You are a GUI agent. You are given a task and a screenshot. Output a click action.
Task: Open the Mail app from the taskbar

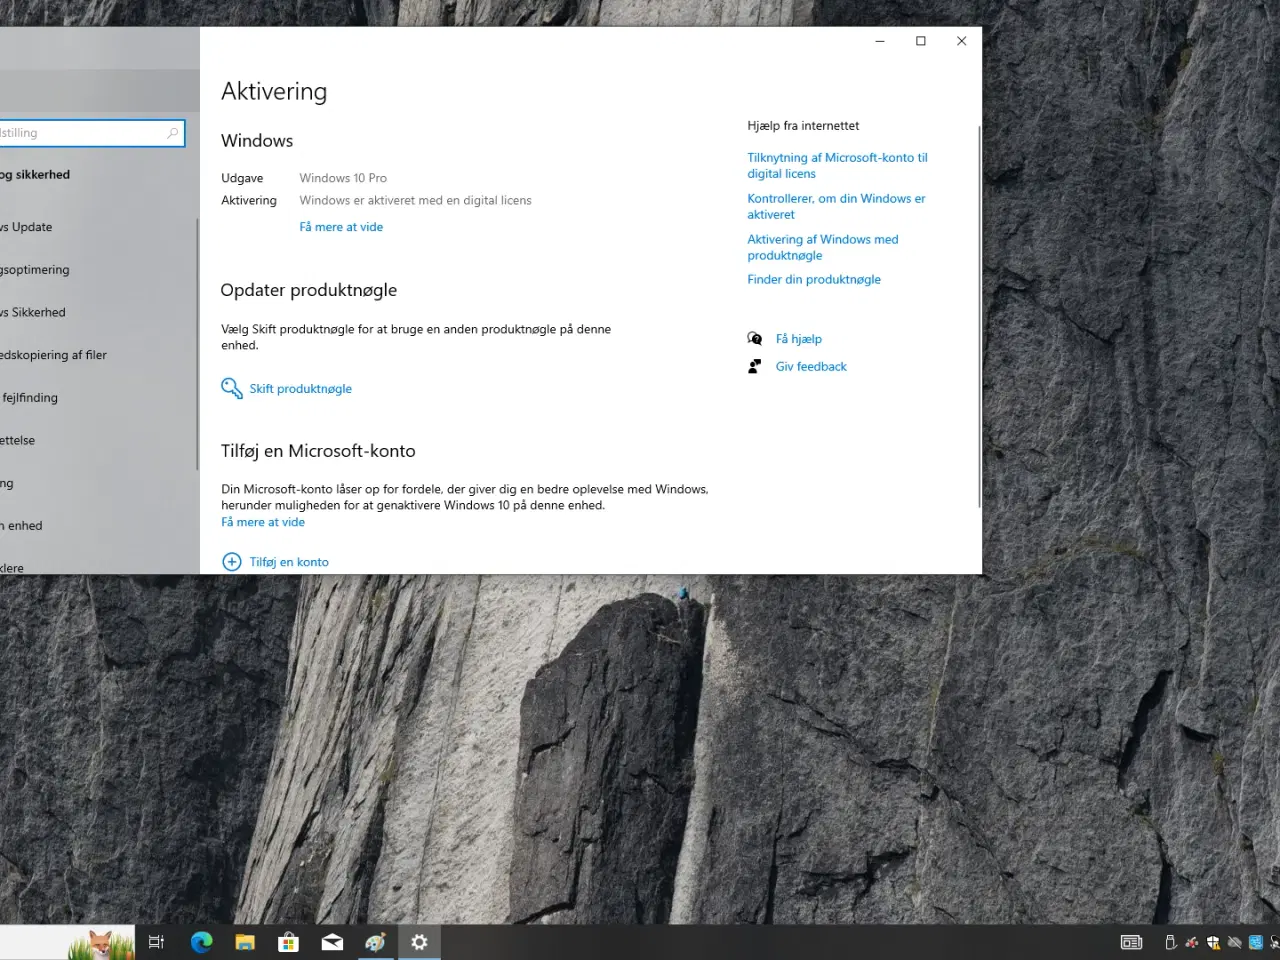pos(332,941)
